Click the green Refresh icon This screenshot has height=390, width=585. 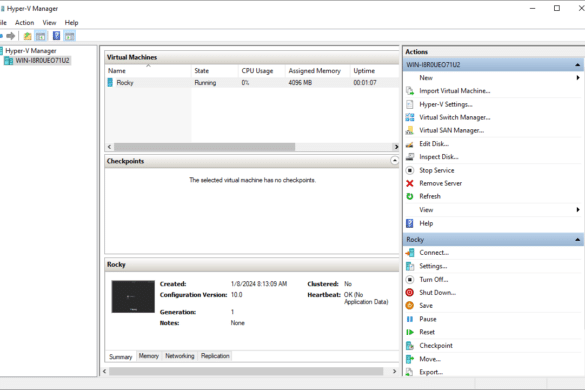(410, 196)
